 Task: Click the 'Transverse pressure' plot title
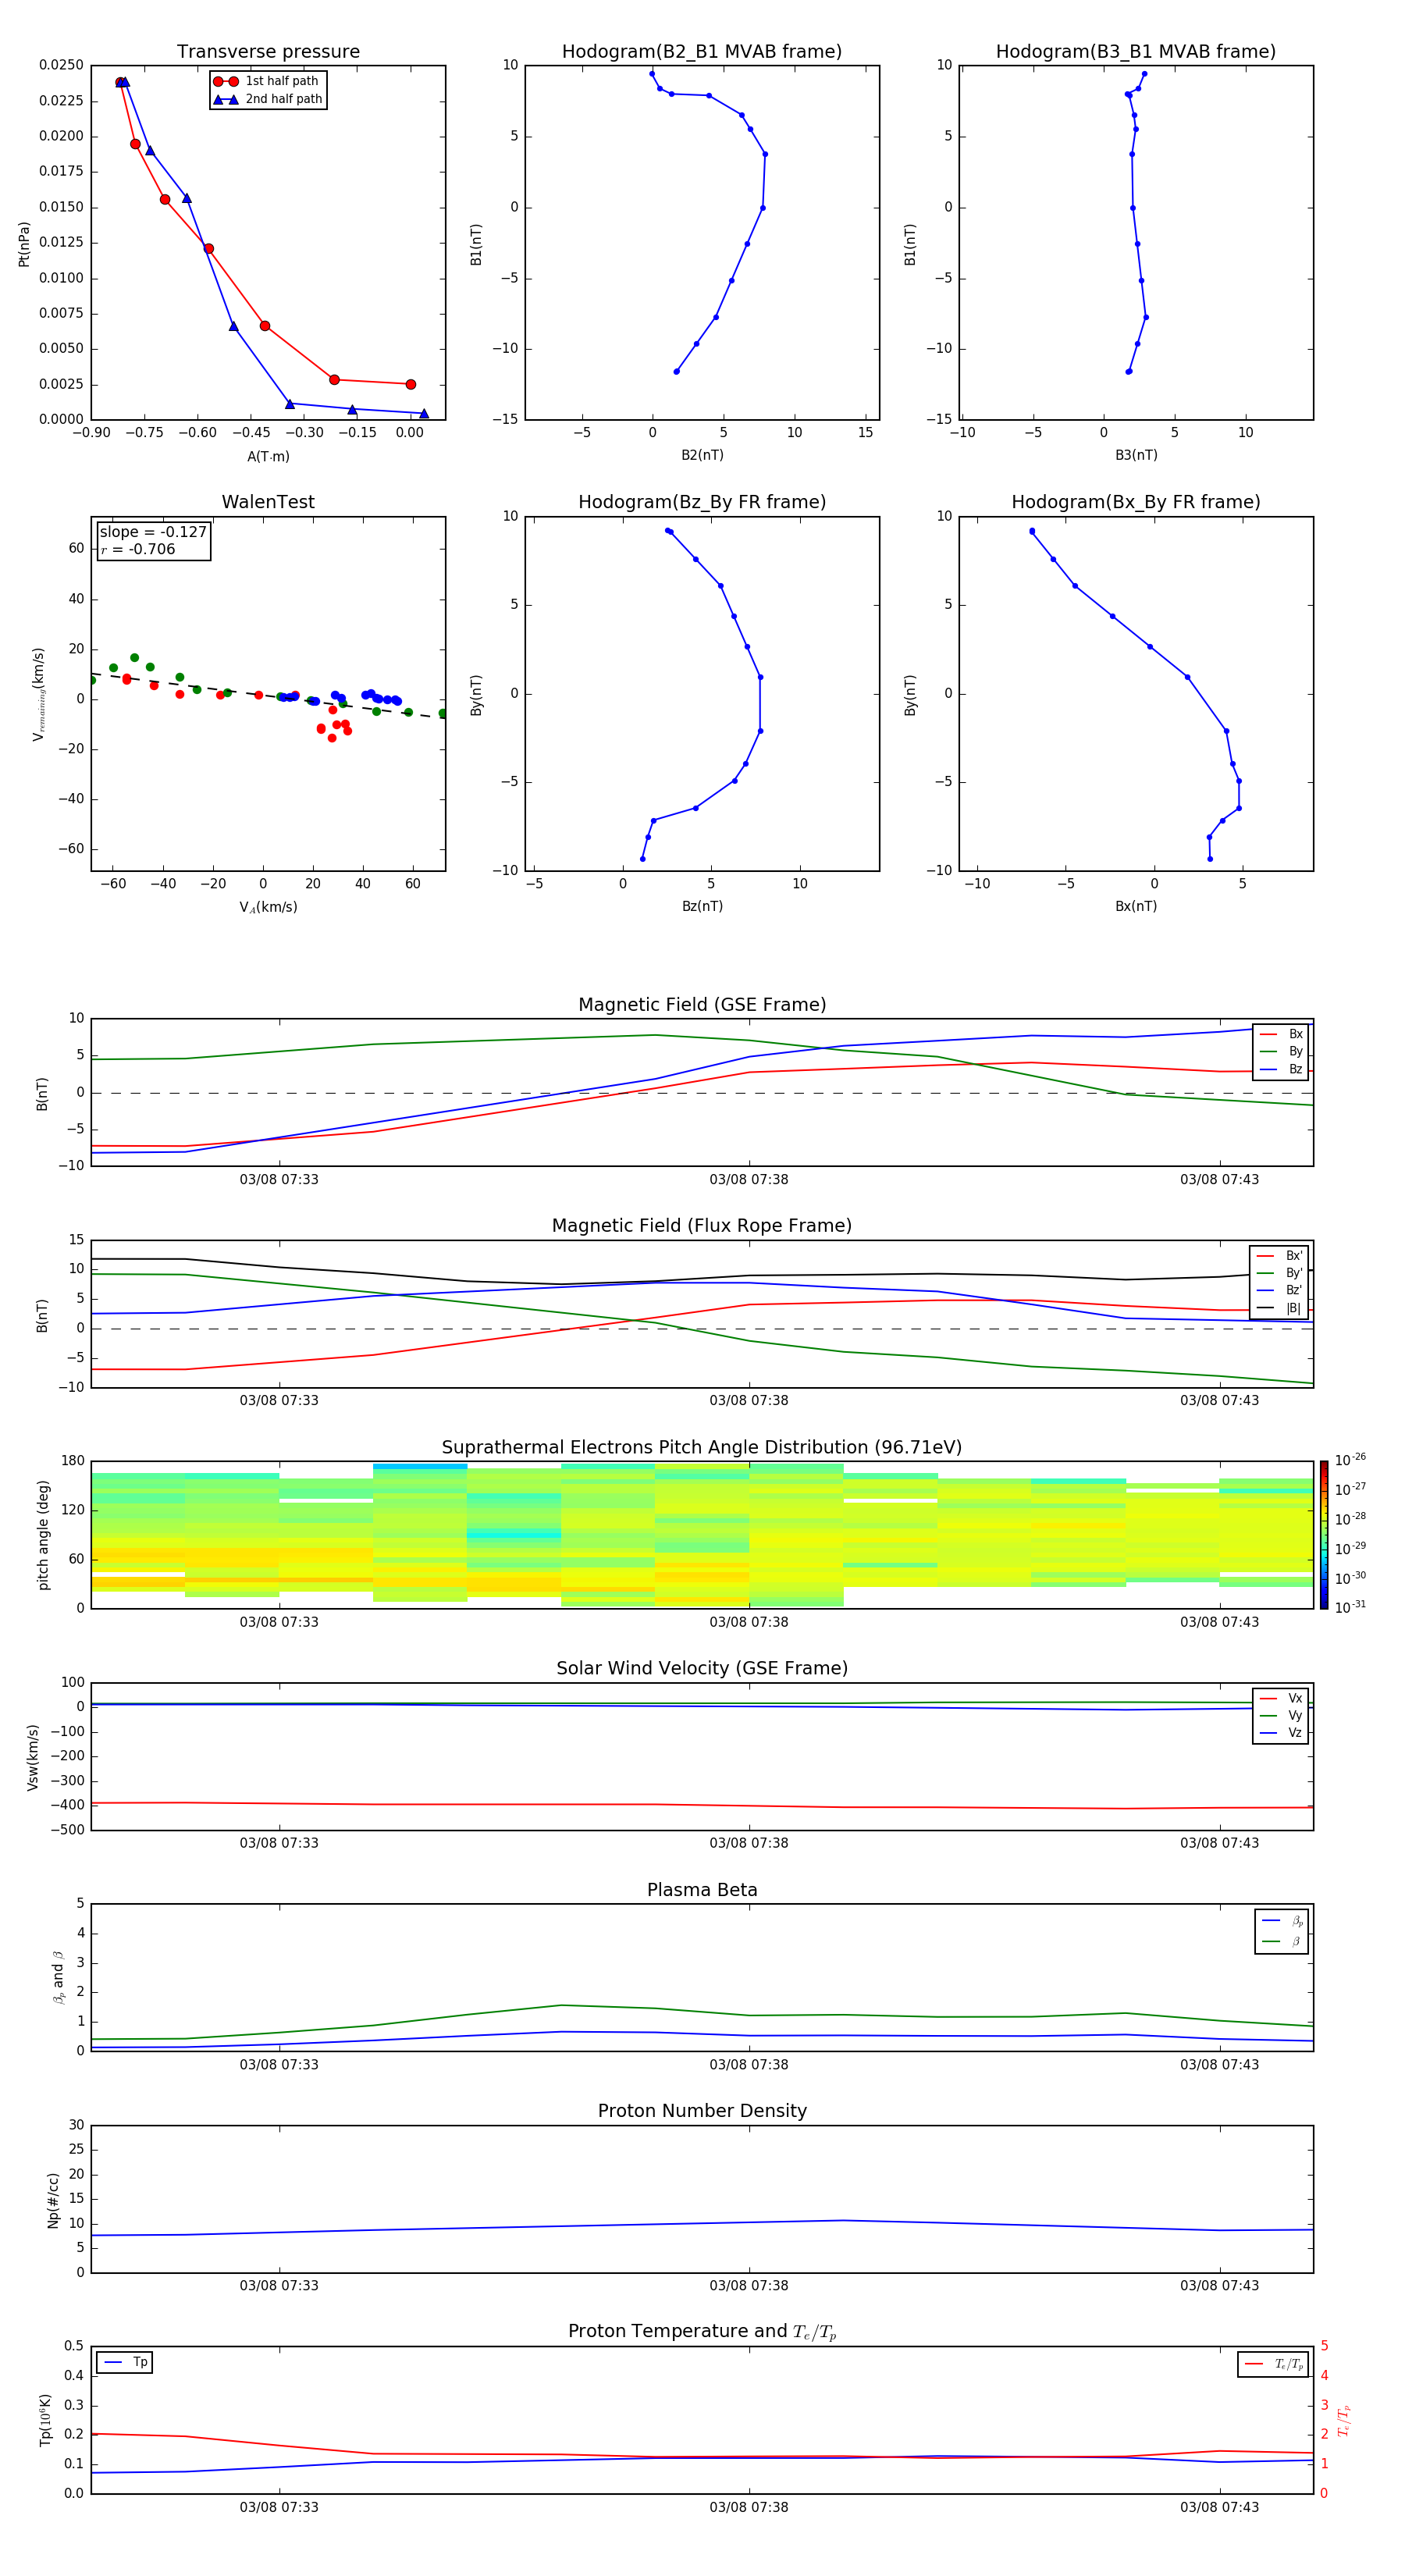coord(268,52)
